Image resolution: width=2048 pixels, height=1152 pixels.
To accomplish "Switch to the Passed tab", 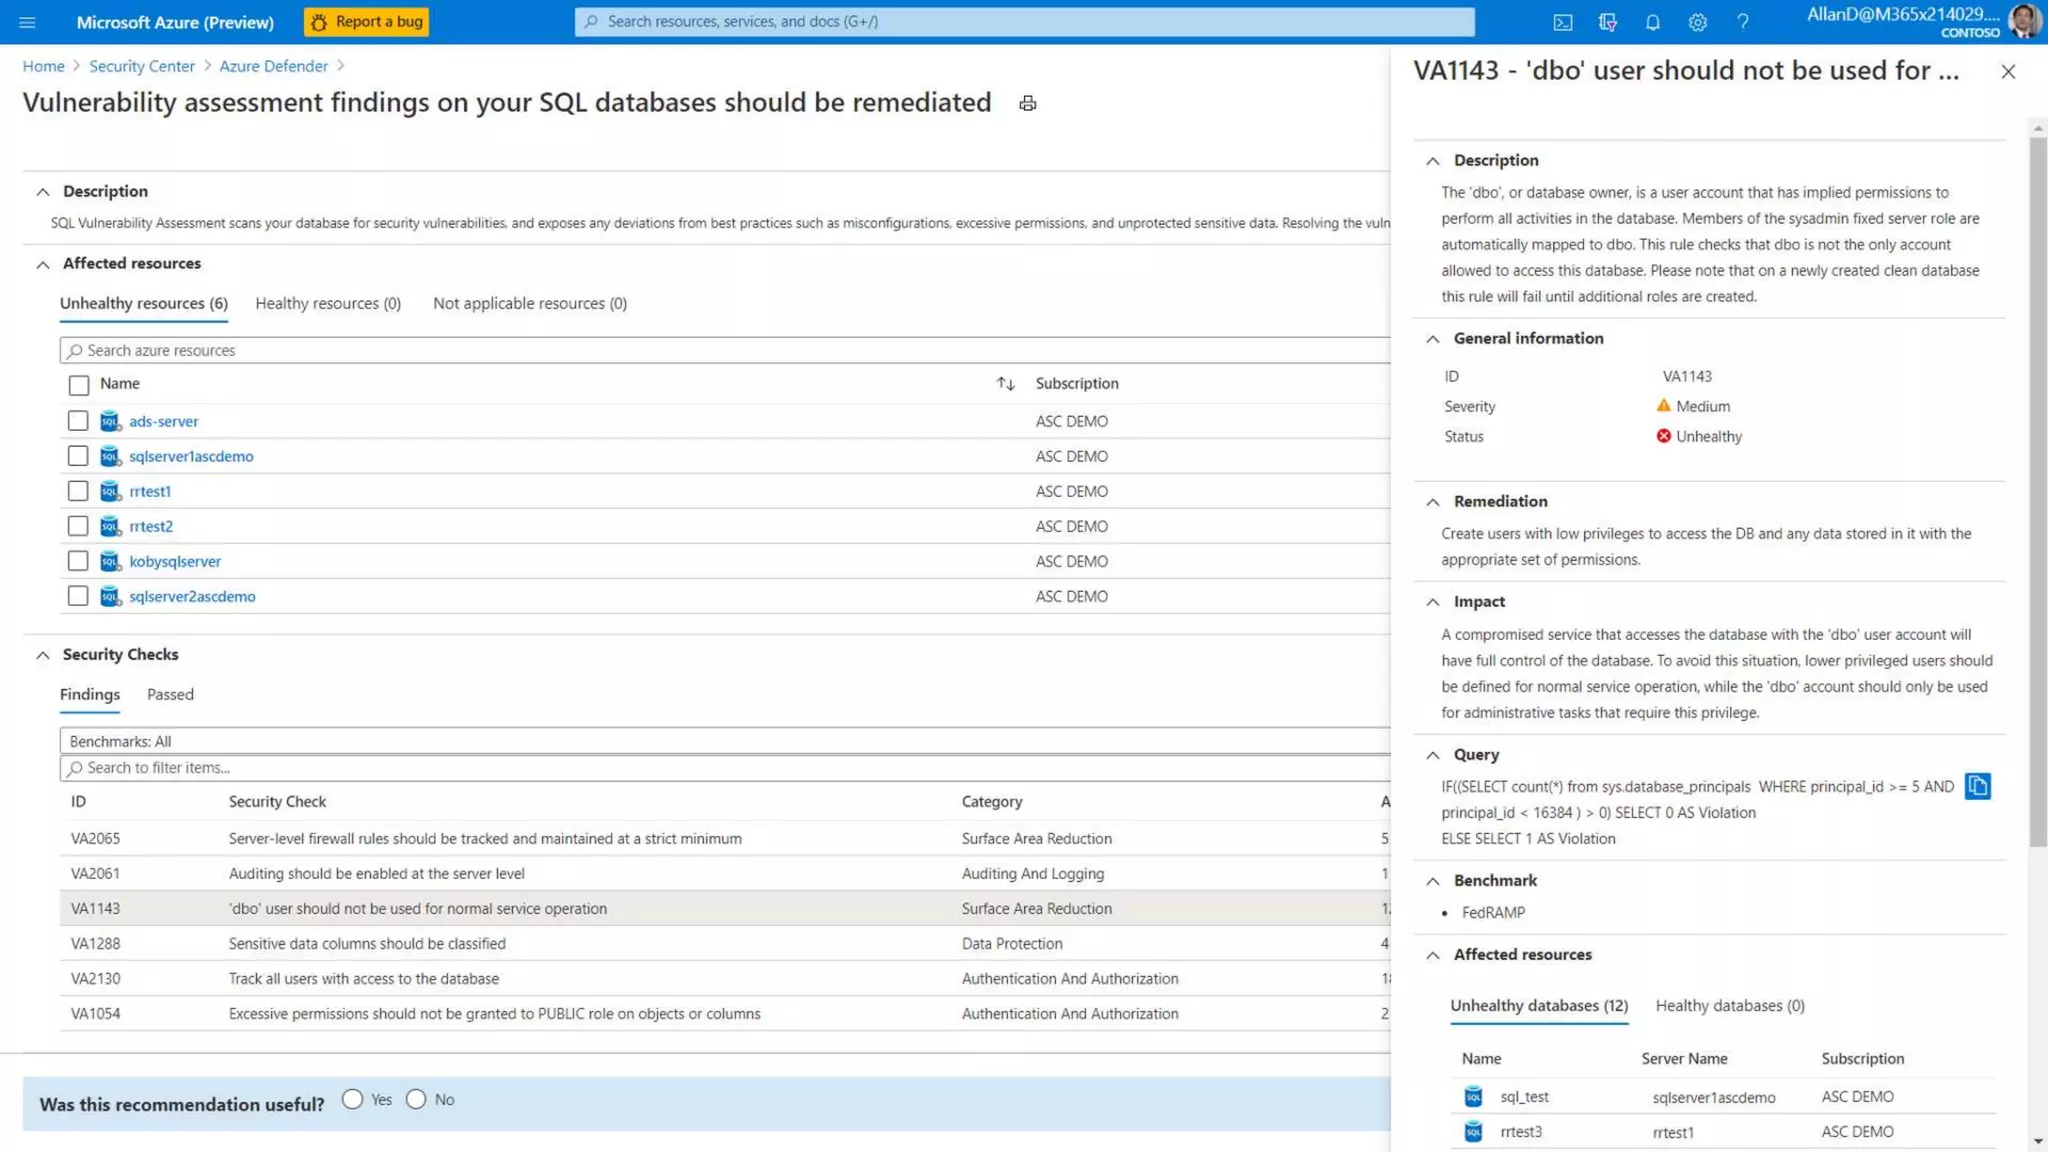I will click(170, 694).
